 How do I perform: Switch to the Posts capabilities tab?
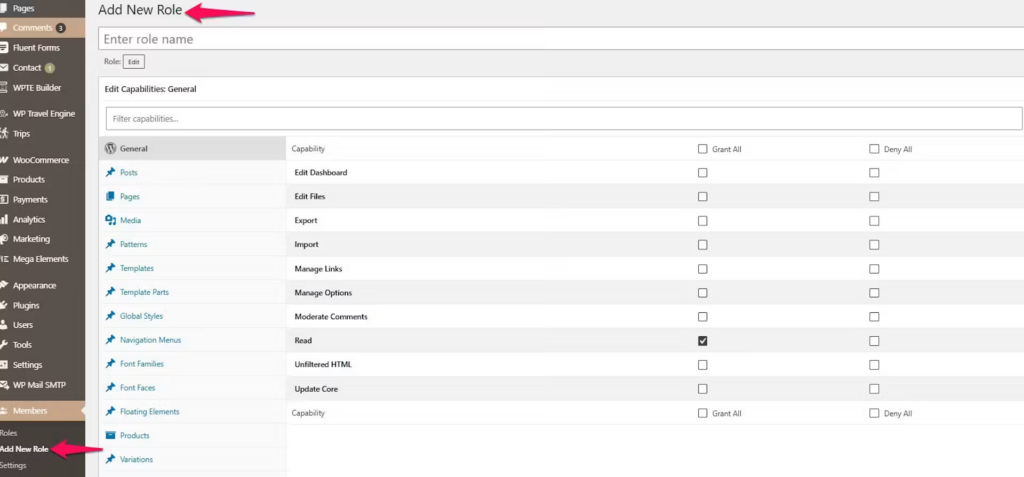tap(193, 173)
